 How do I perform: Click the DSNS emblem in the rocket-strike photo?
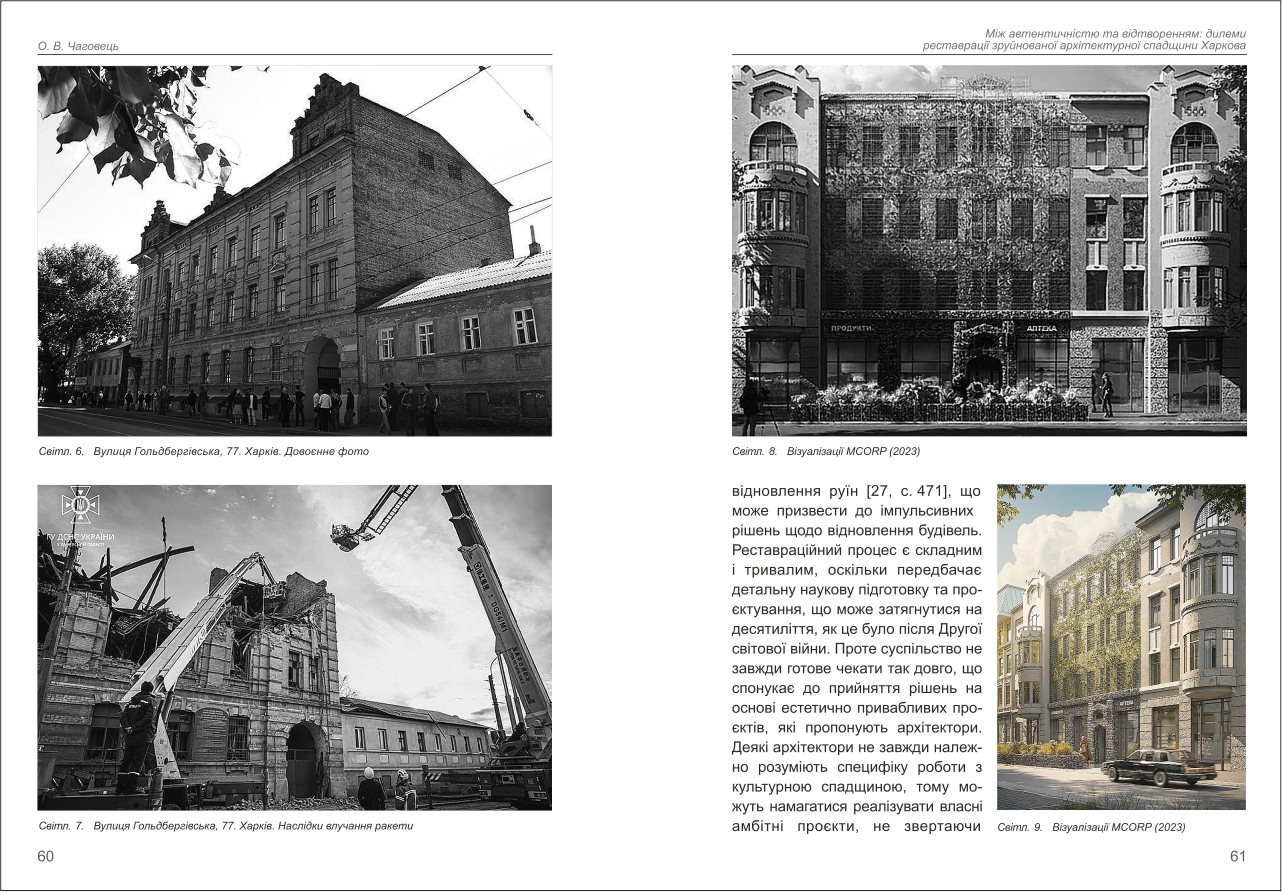(79, 506)
